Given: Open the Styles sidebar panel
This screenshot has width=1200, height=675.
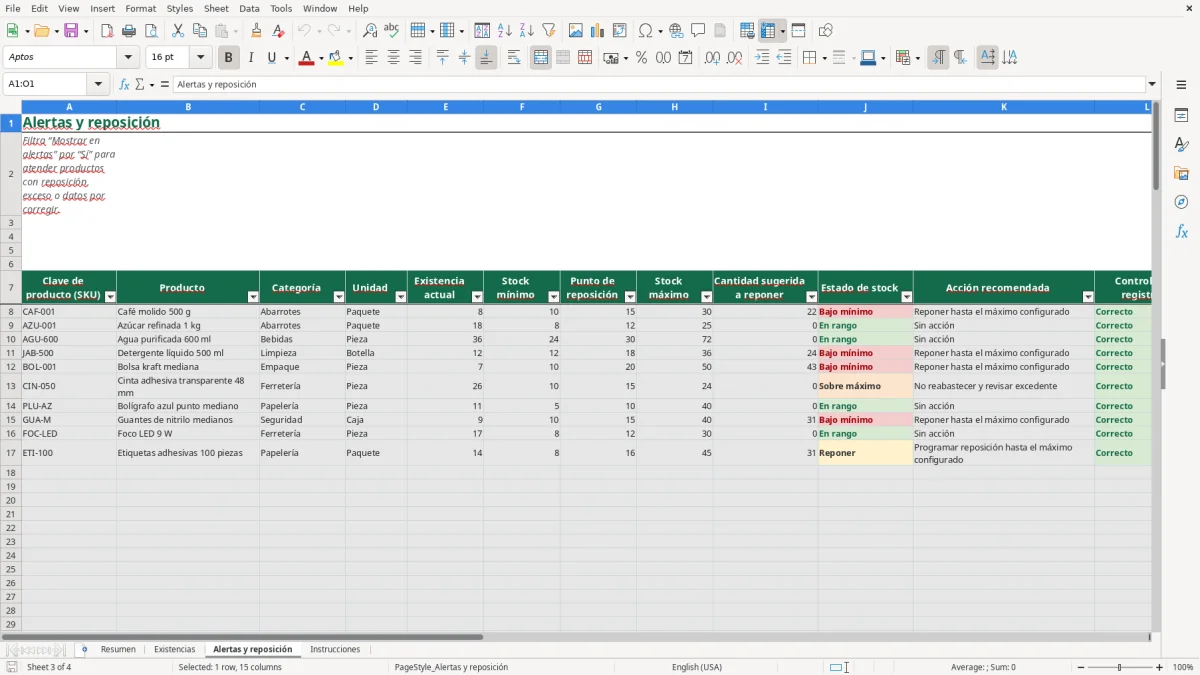Looking at the screenshot, I should coord(1181,144).
